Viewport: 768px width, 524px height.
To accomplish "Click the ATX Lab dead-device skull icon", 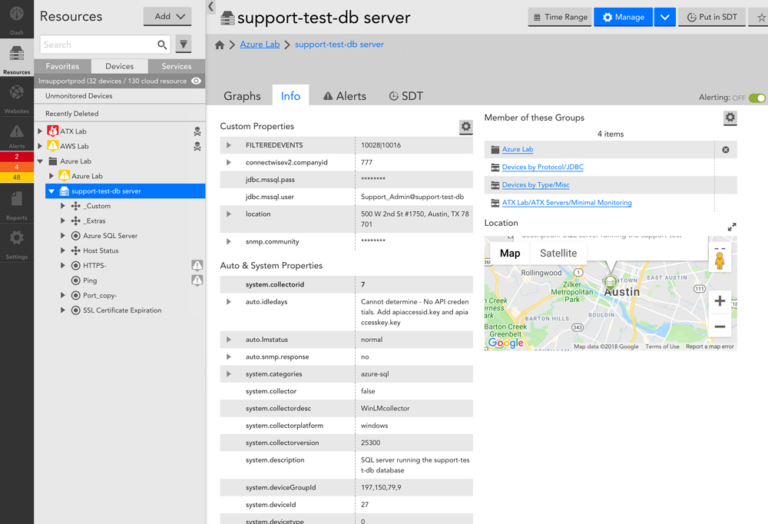I will (197, 131).
